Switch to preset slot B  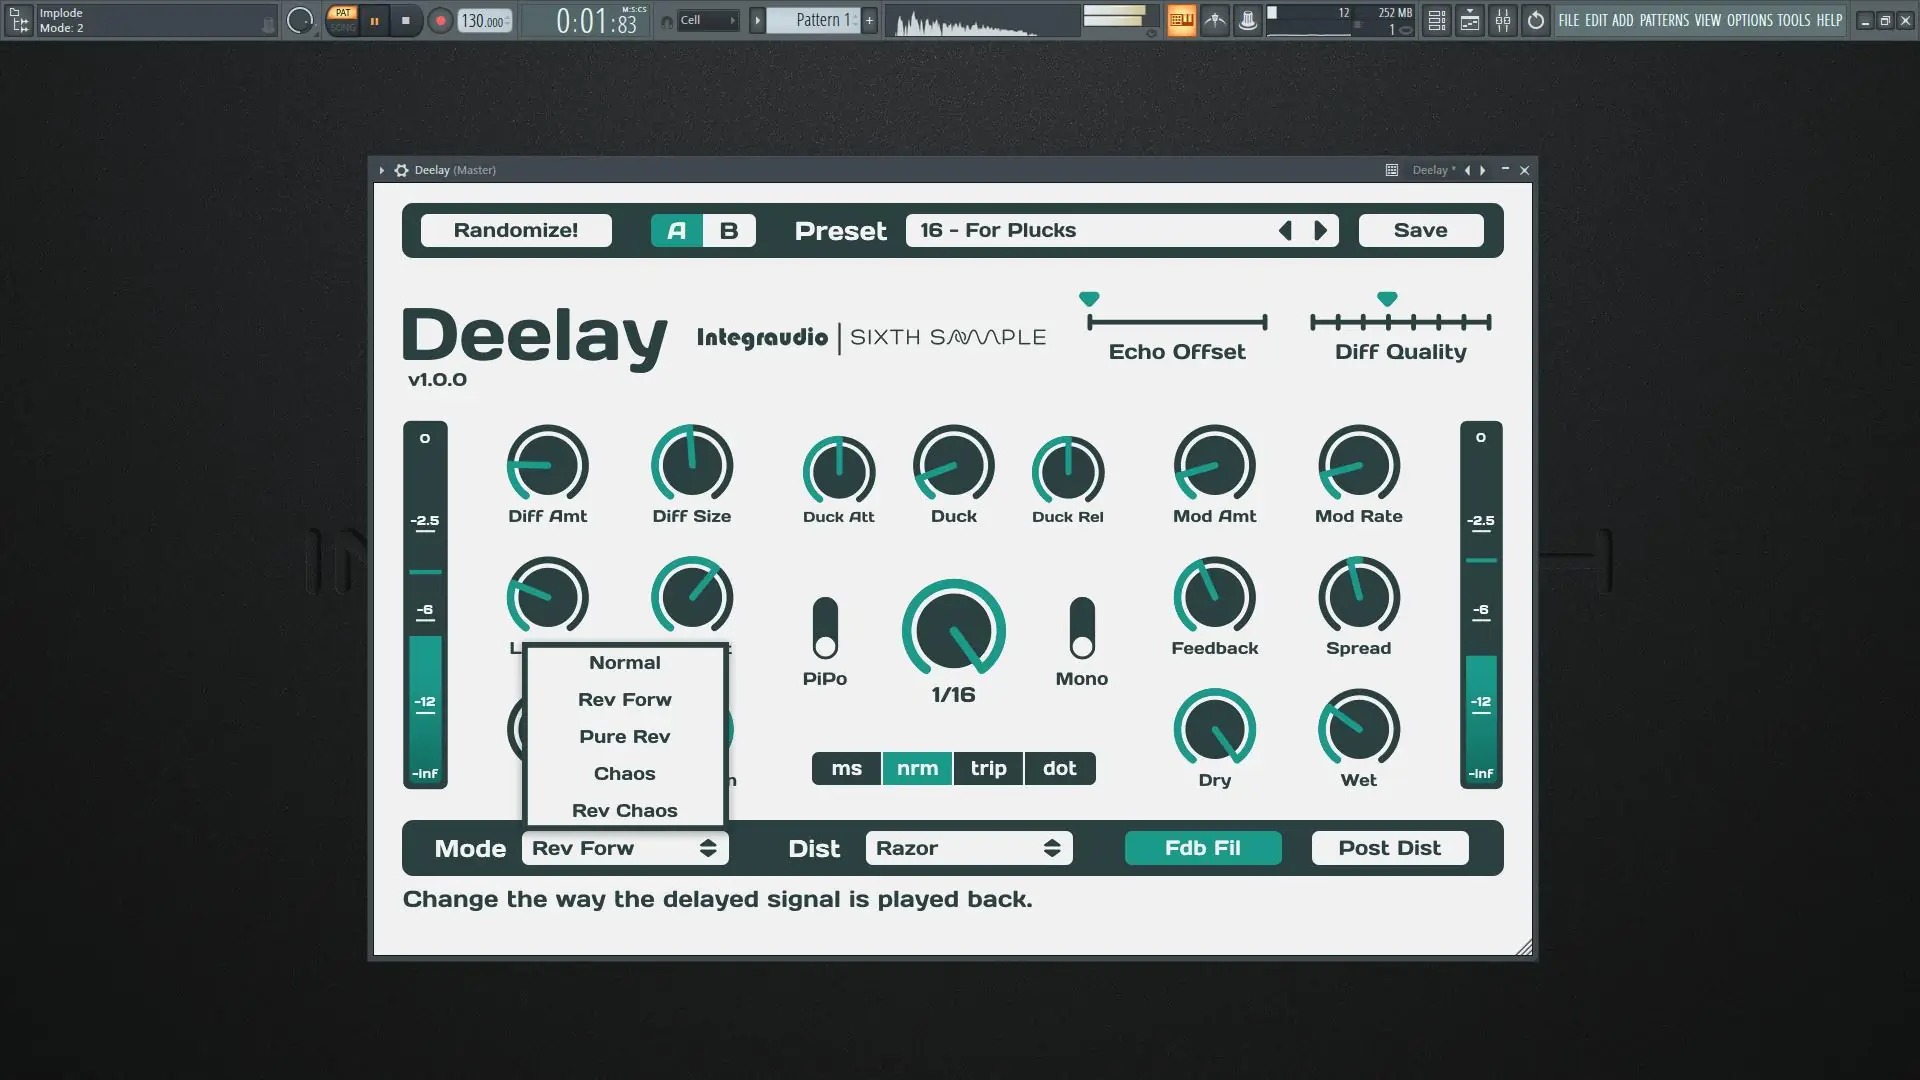729,231
